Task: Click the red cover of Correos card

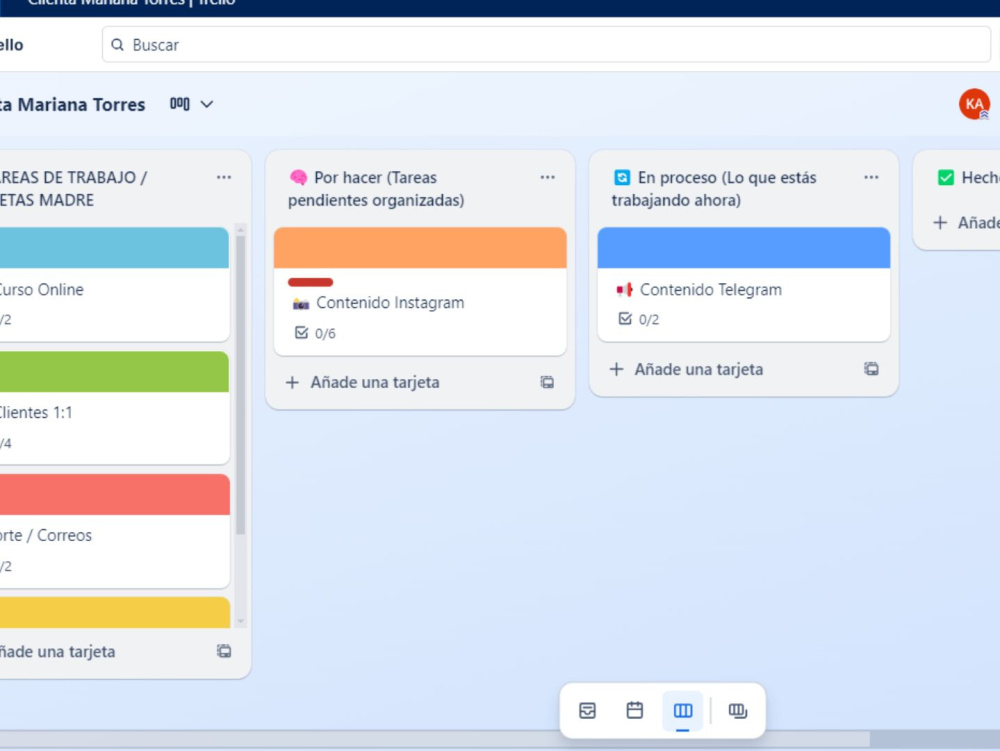Action: coord(114,494)
